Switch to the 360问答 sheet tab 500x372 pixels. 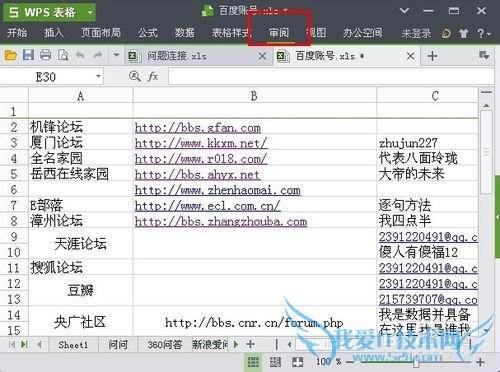point(165,345)
